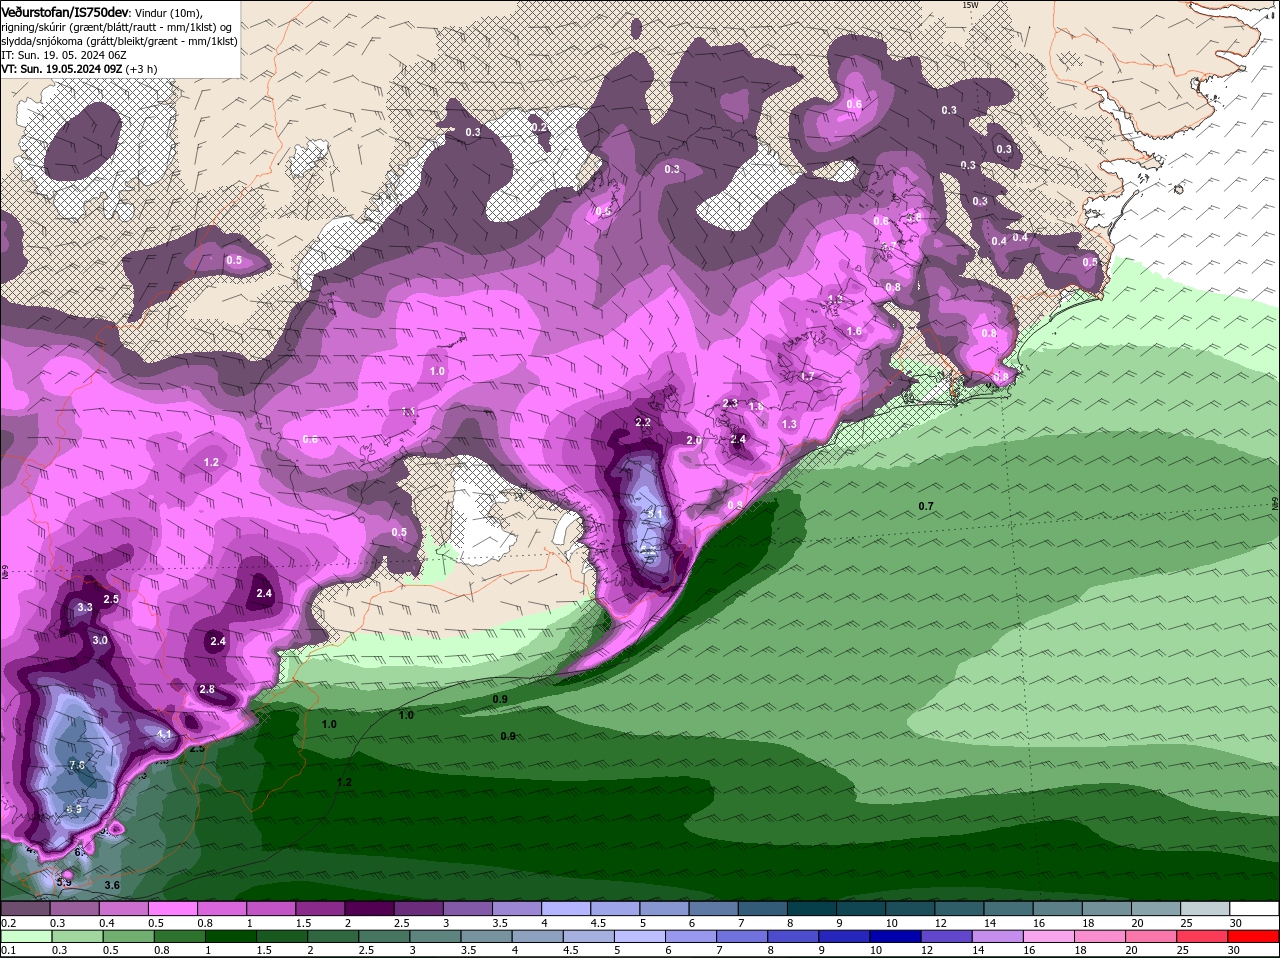Screen dimensions: 1280x958
Task: Select the 5.9 value label on the map
Action: 64,882
